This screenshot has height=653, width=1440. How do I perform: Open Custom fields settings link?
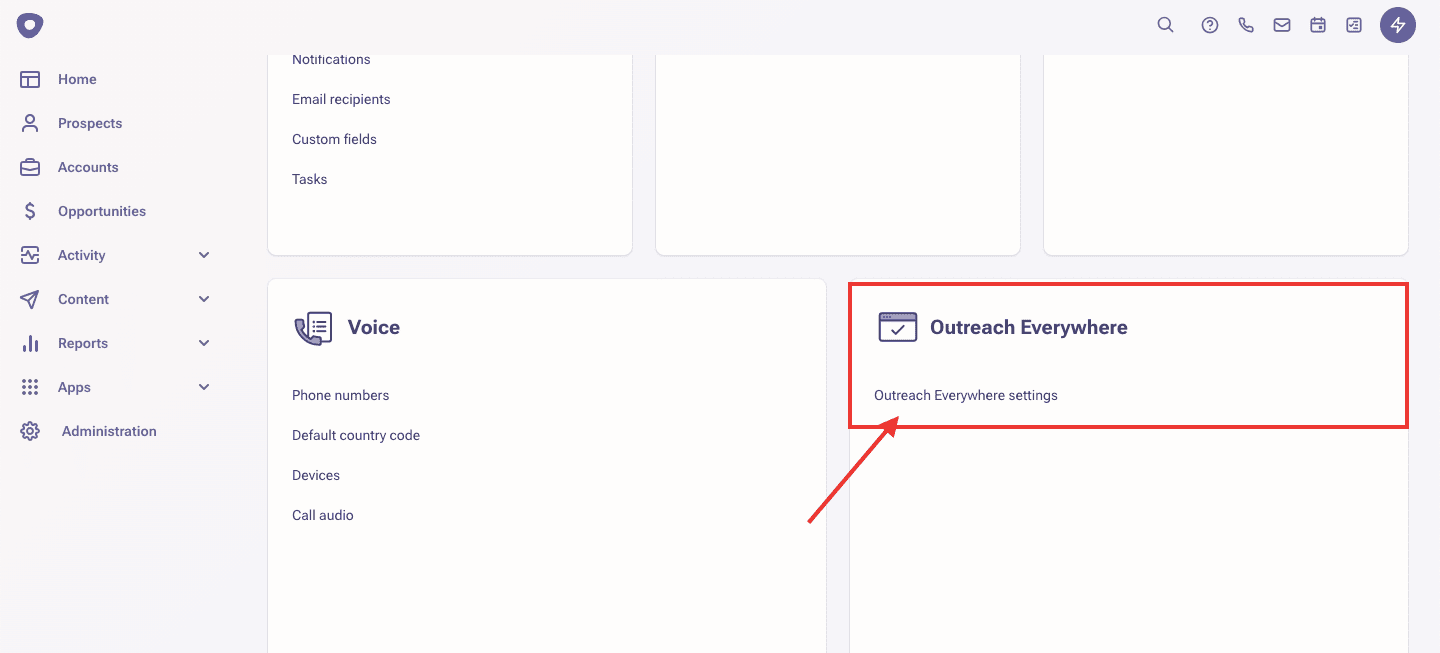click(x=334, y=139)
